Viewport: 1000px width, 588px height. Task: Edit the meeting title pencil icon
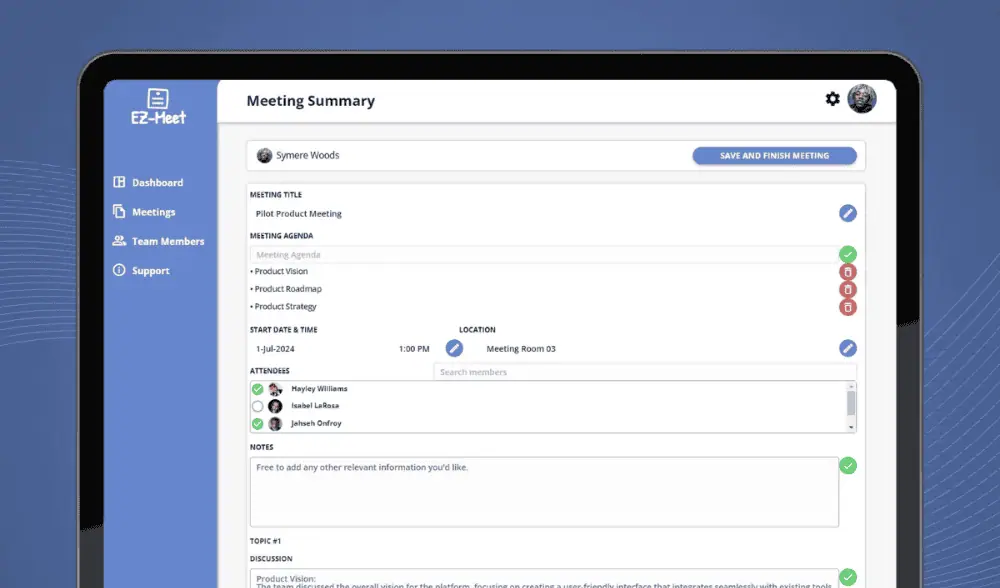[x=848, y=213]
